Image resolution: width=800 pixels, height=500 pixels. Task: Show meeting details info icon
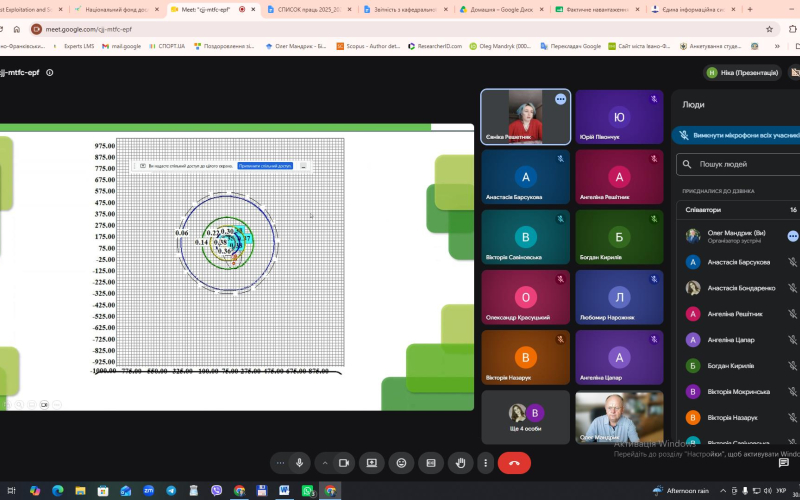coord(49,72)
